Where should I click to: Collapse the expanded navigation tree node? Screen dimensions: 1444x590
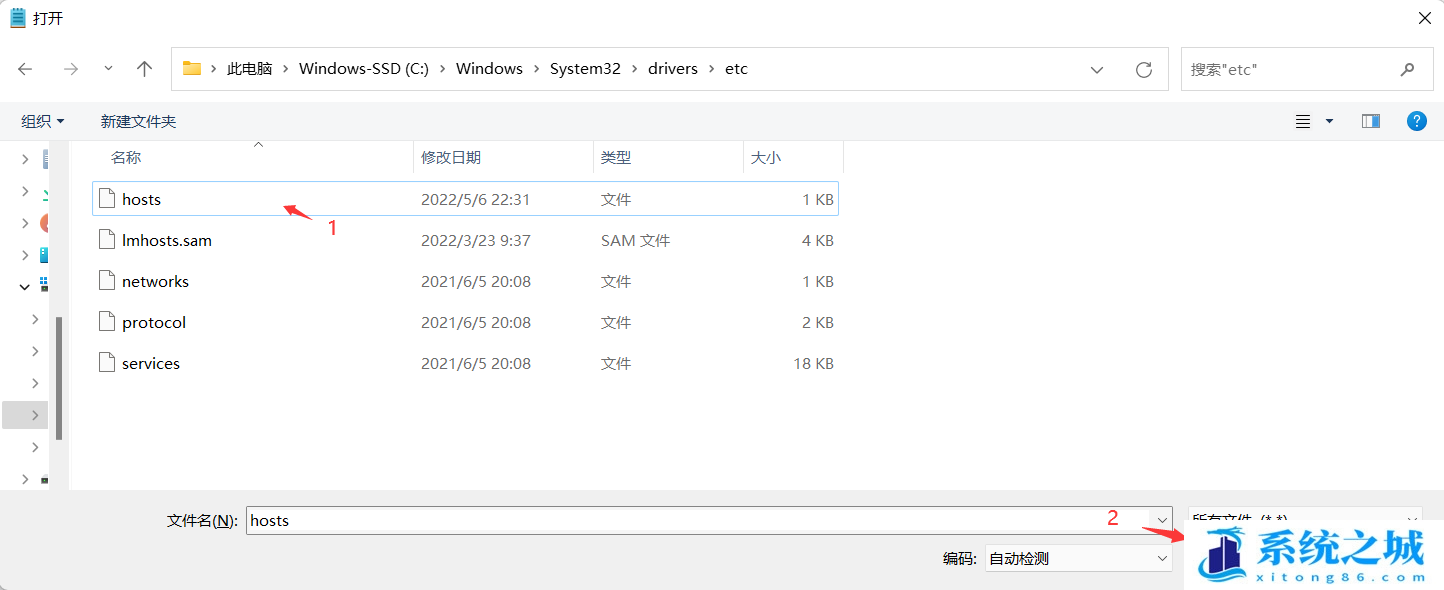point(25,286)
